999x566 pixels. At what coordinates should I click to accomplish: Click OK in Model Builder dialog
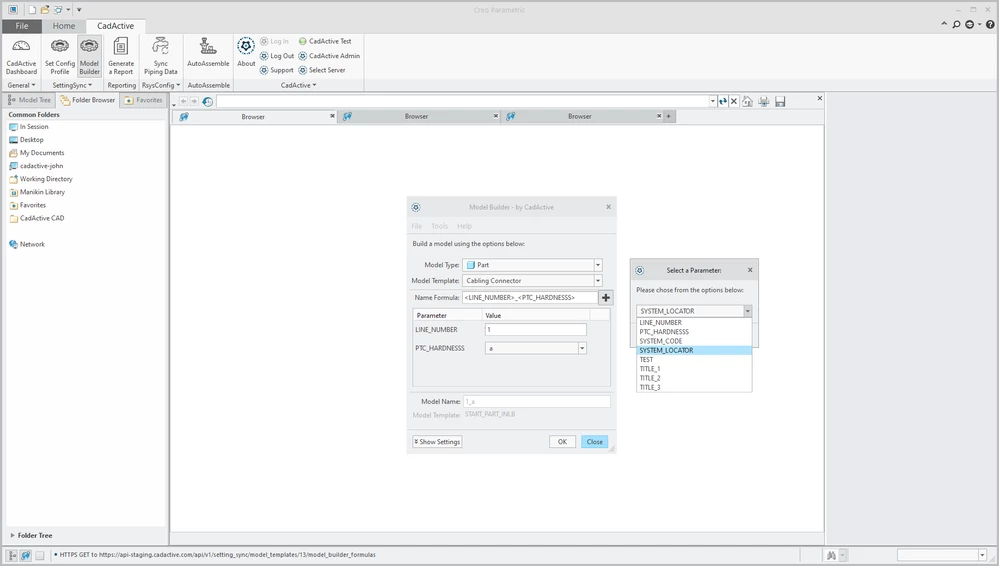tap(563, 442)
